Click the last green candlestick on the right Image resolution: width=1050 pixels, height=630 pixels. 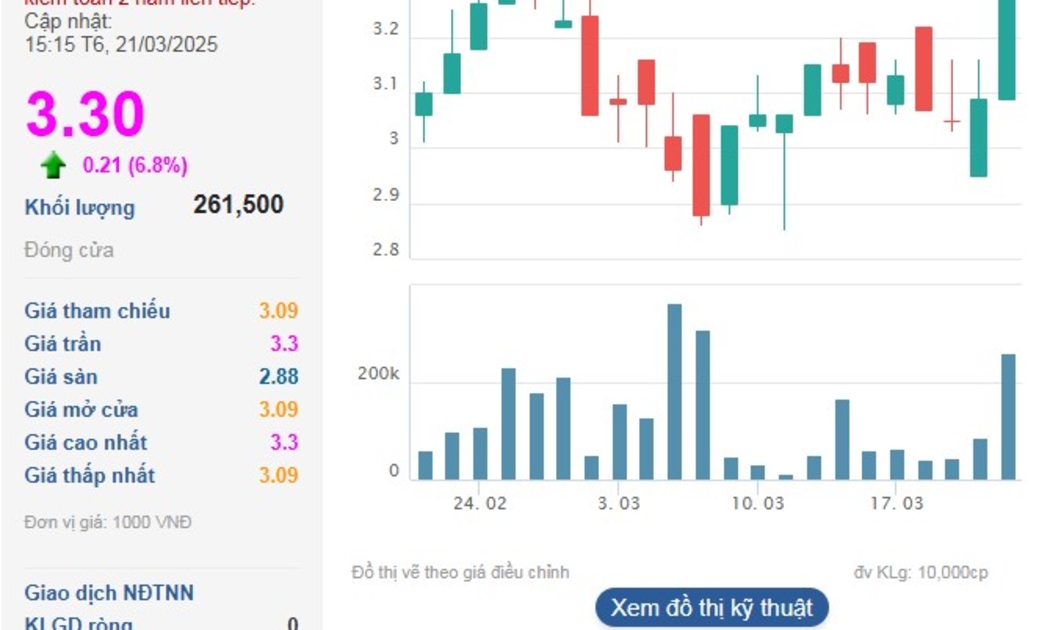pos(1007,50)
